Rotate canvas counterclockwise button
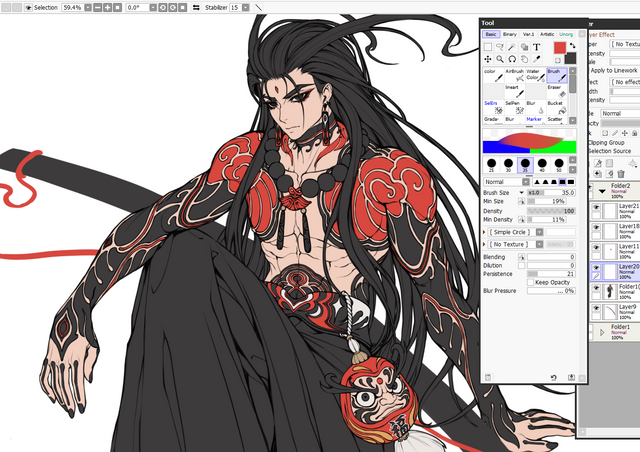The height and width of the screenshot is (452, 640). tap(162, 7)
